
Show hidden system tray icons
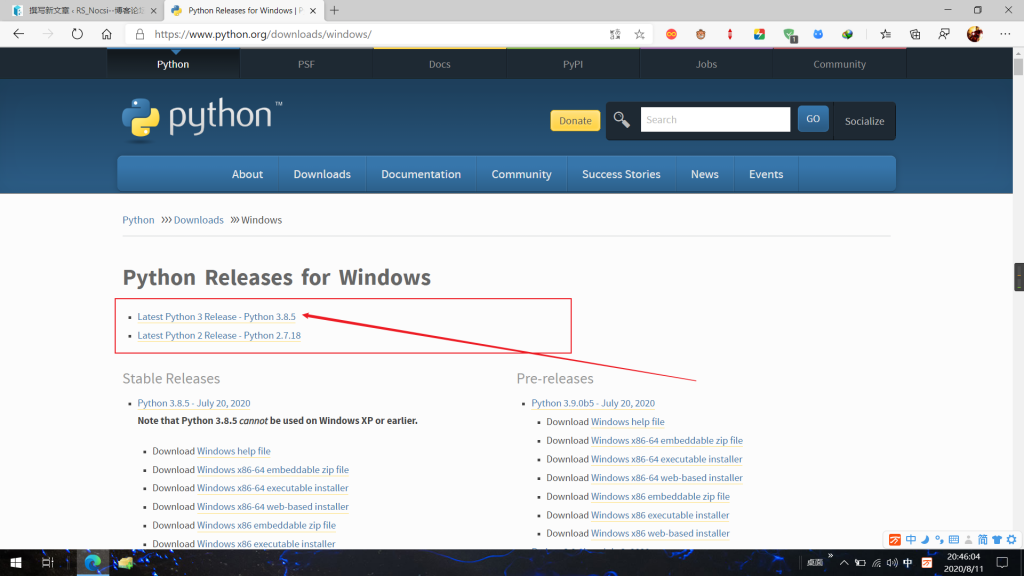[x=844, y=562]
